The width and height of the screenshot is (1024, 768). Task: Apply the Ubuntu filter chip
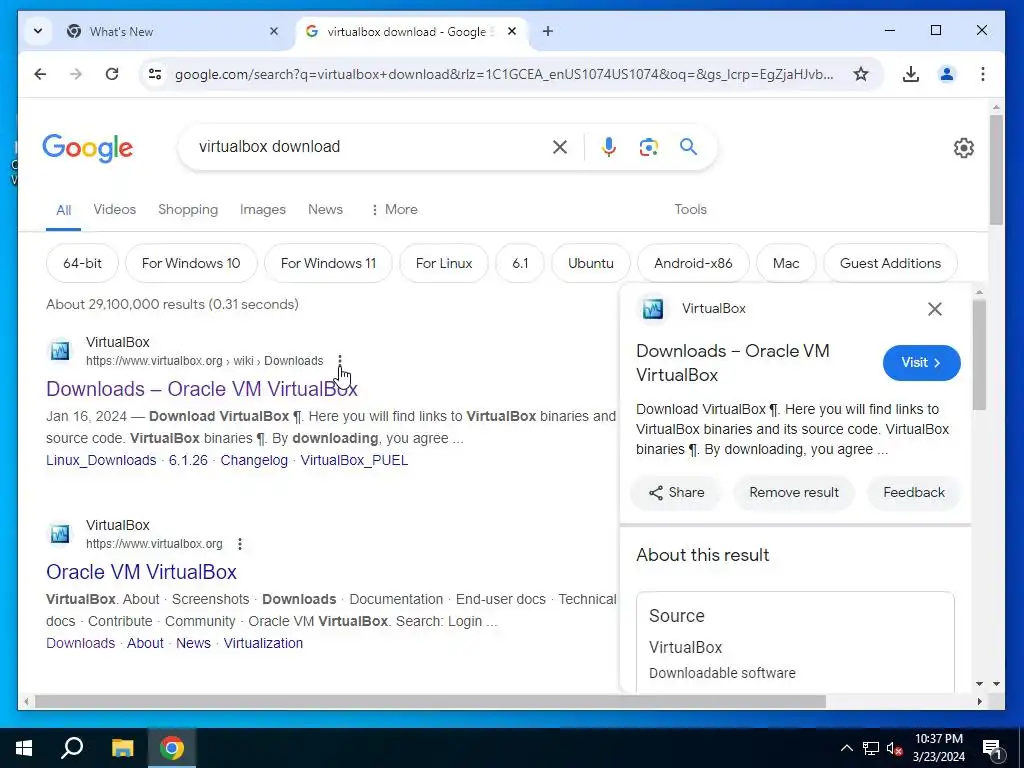tap(591, 263)
